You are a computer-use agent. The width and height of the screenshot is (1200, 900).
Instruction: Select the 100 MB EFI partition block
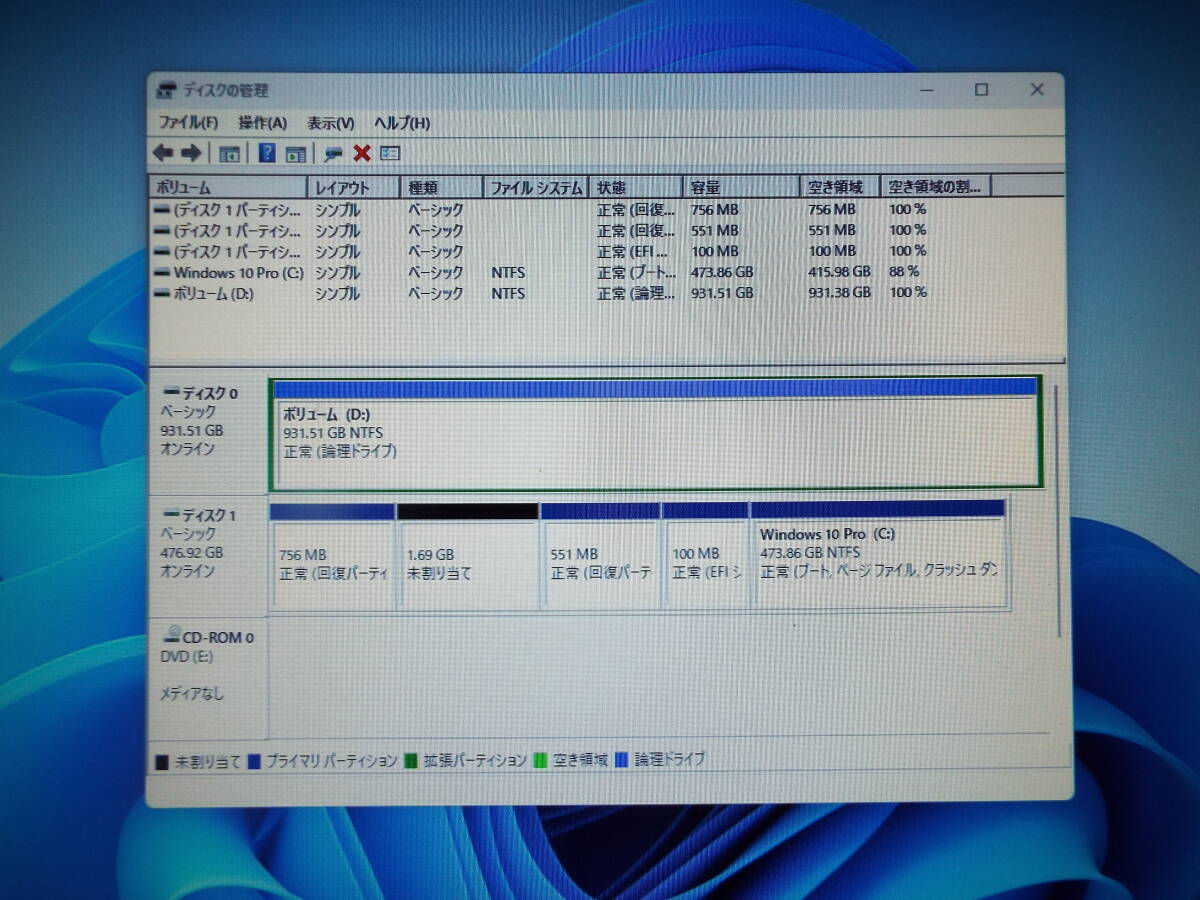(705, 555)
